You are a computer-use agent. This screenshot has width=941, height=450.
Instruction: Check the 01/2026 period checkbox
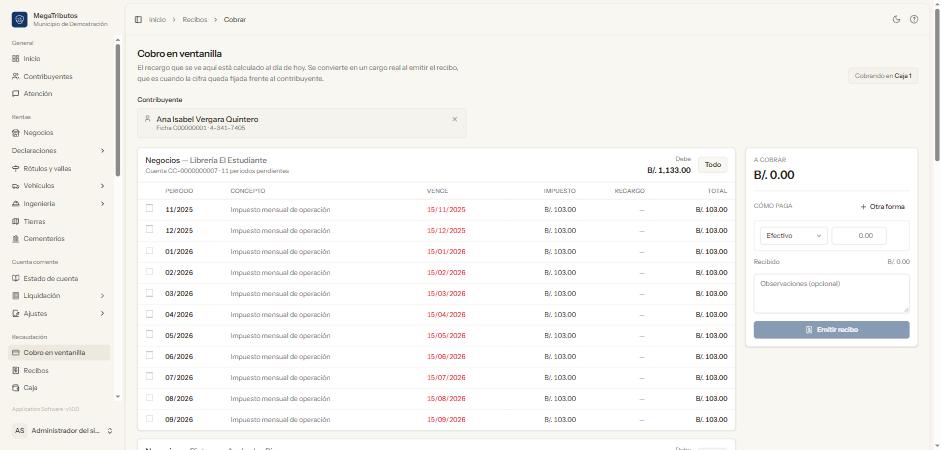(x=149, y=250)
